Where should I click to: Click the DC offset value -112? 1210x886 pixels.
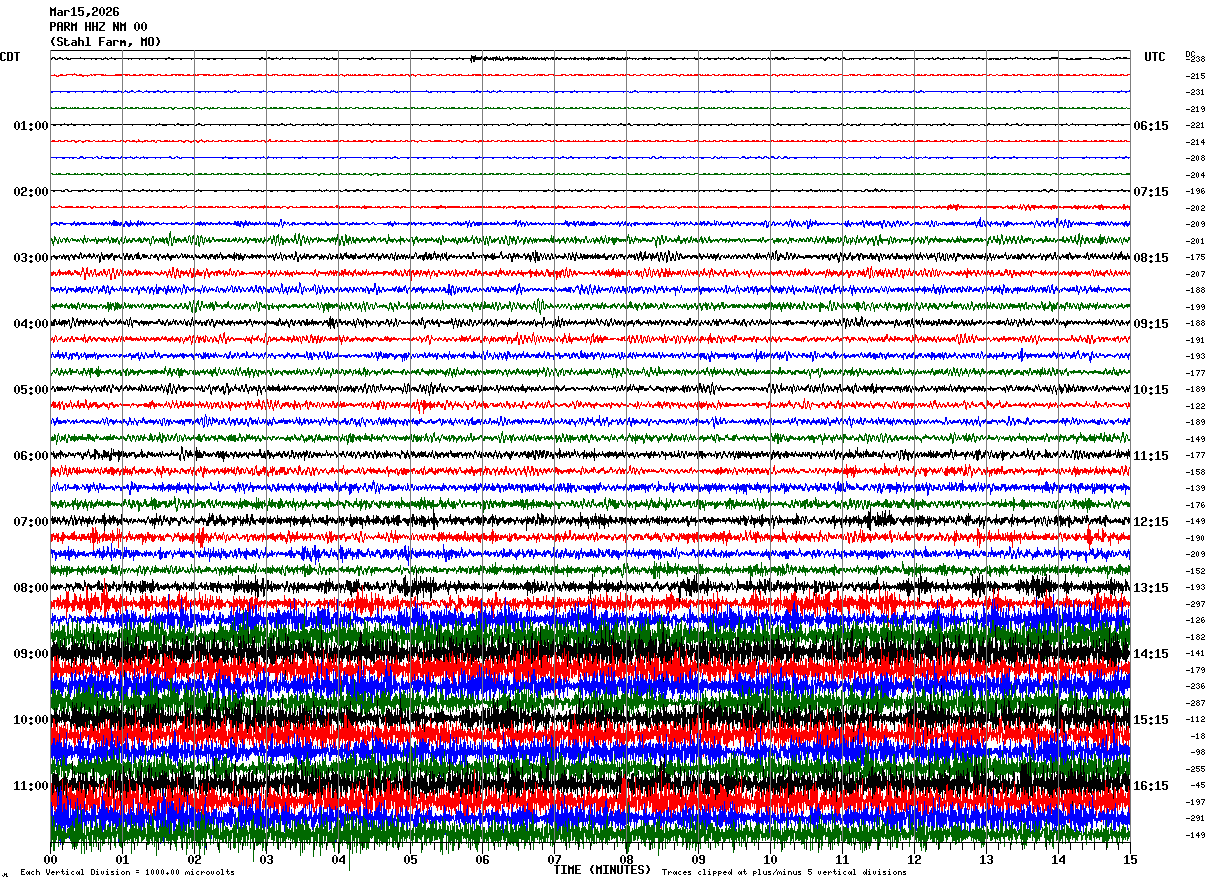click(1195, 719)
